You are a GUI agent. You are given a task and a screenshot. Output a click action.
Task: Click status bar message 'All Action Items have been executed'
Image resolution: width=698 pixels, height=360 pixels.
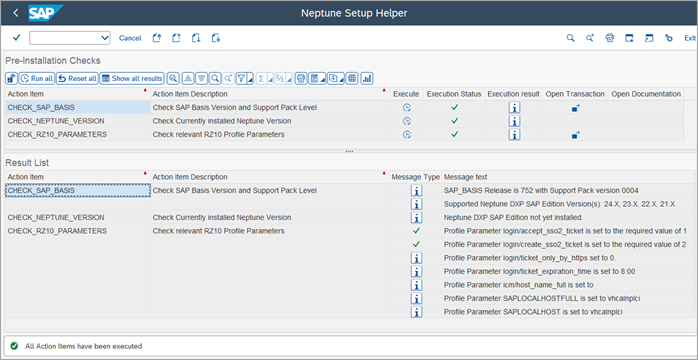[x=83, y=346]
